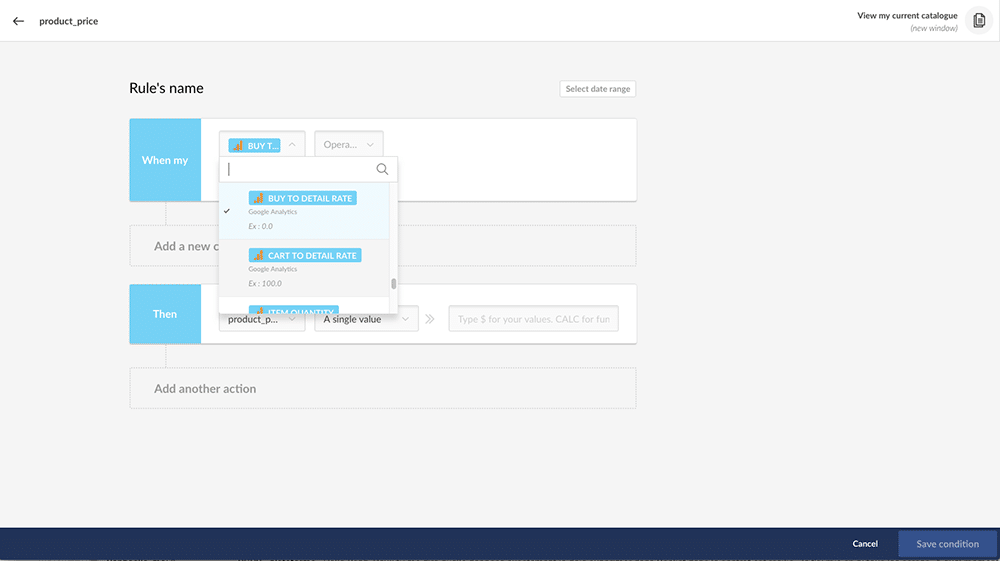The height and width of the screenshot is (561, 1000).
Task: Click the checkmark beside BUY TO DETAIL RATE
Action: pyautogui.click(x=227, y=211)
